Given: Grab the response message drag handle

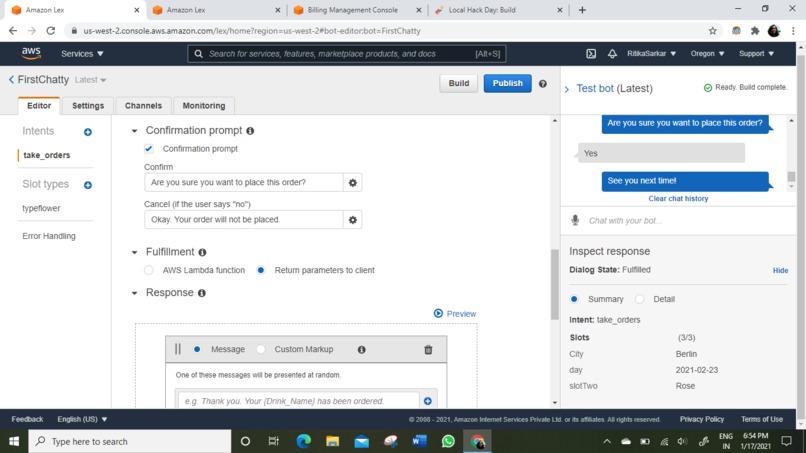Looking at the screenshot, I should tap(178, 349).
